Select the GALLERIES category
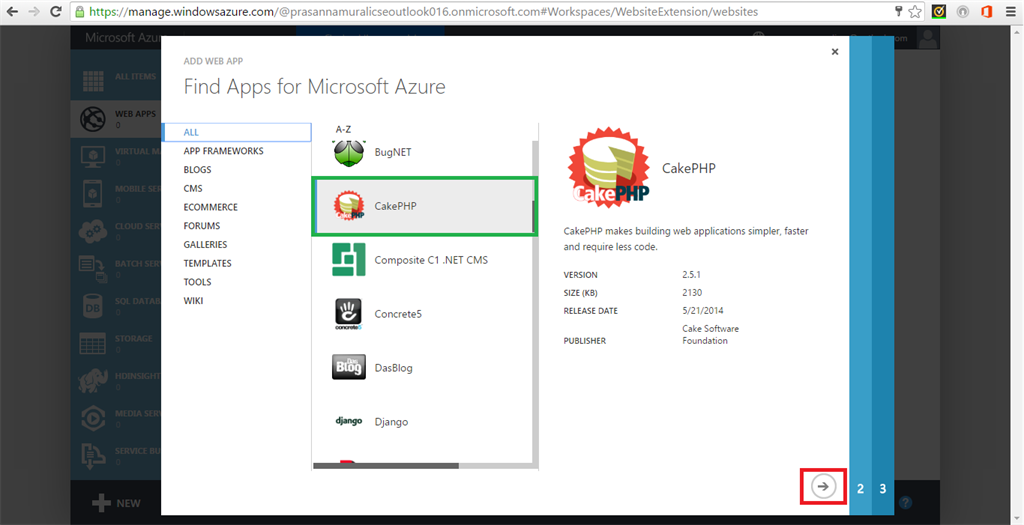Viewport: 1024px width, 525px height. [x=205, y=244]
